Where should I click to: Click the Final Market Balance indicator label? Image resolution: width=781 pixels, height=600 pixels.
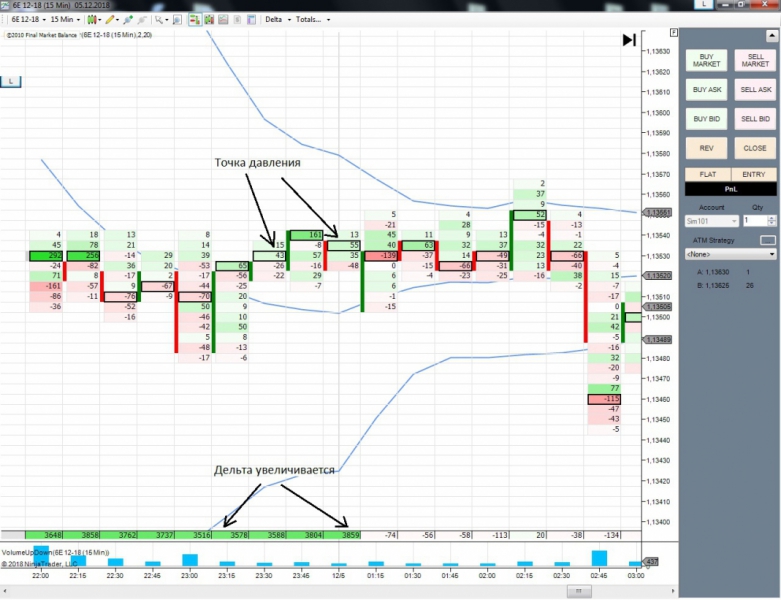[x=41, y=35]
